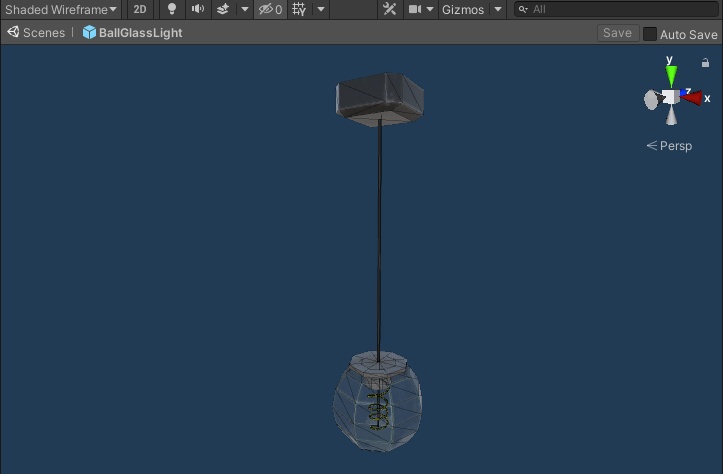Viewport: 723px width, 474px height.
Task: Focus the scene search field
Action: click(x=616, y=9)
